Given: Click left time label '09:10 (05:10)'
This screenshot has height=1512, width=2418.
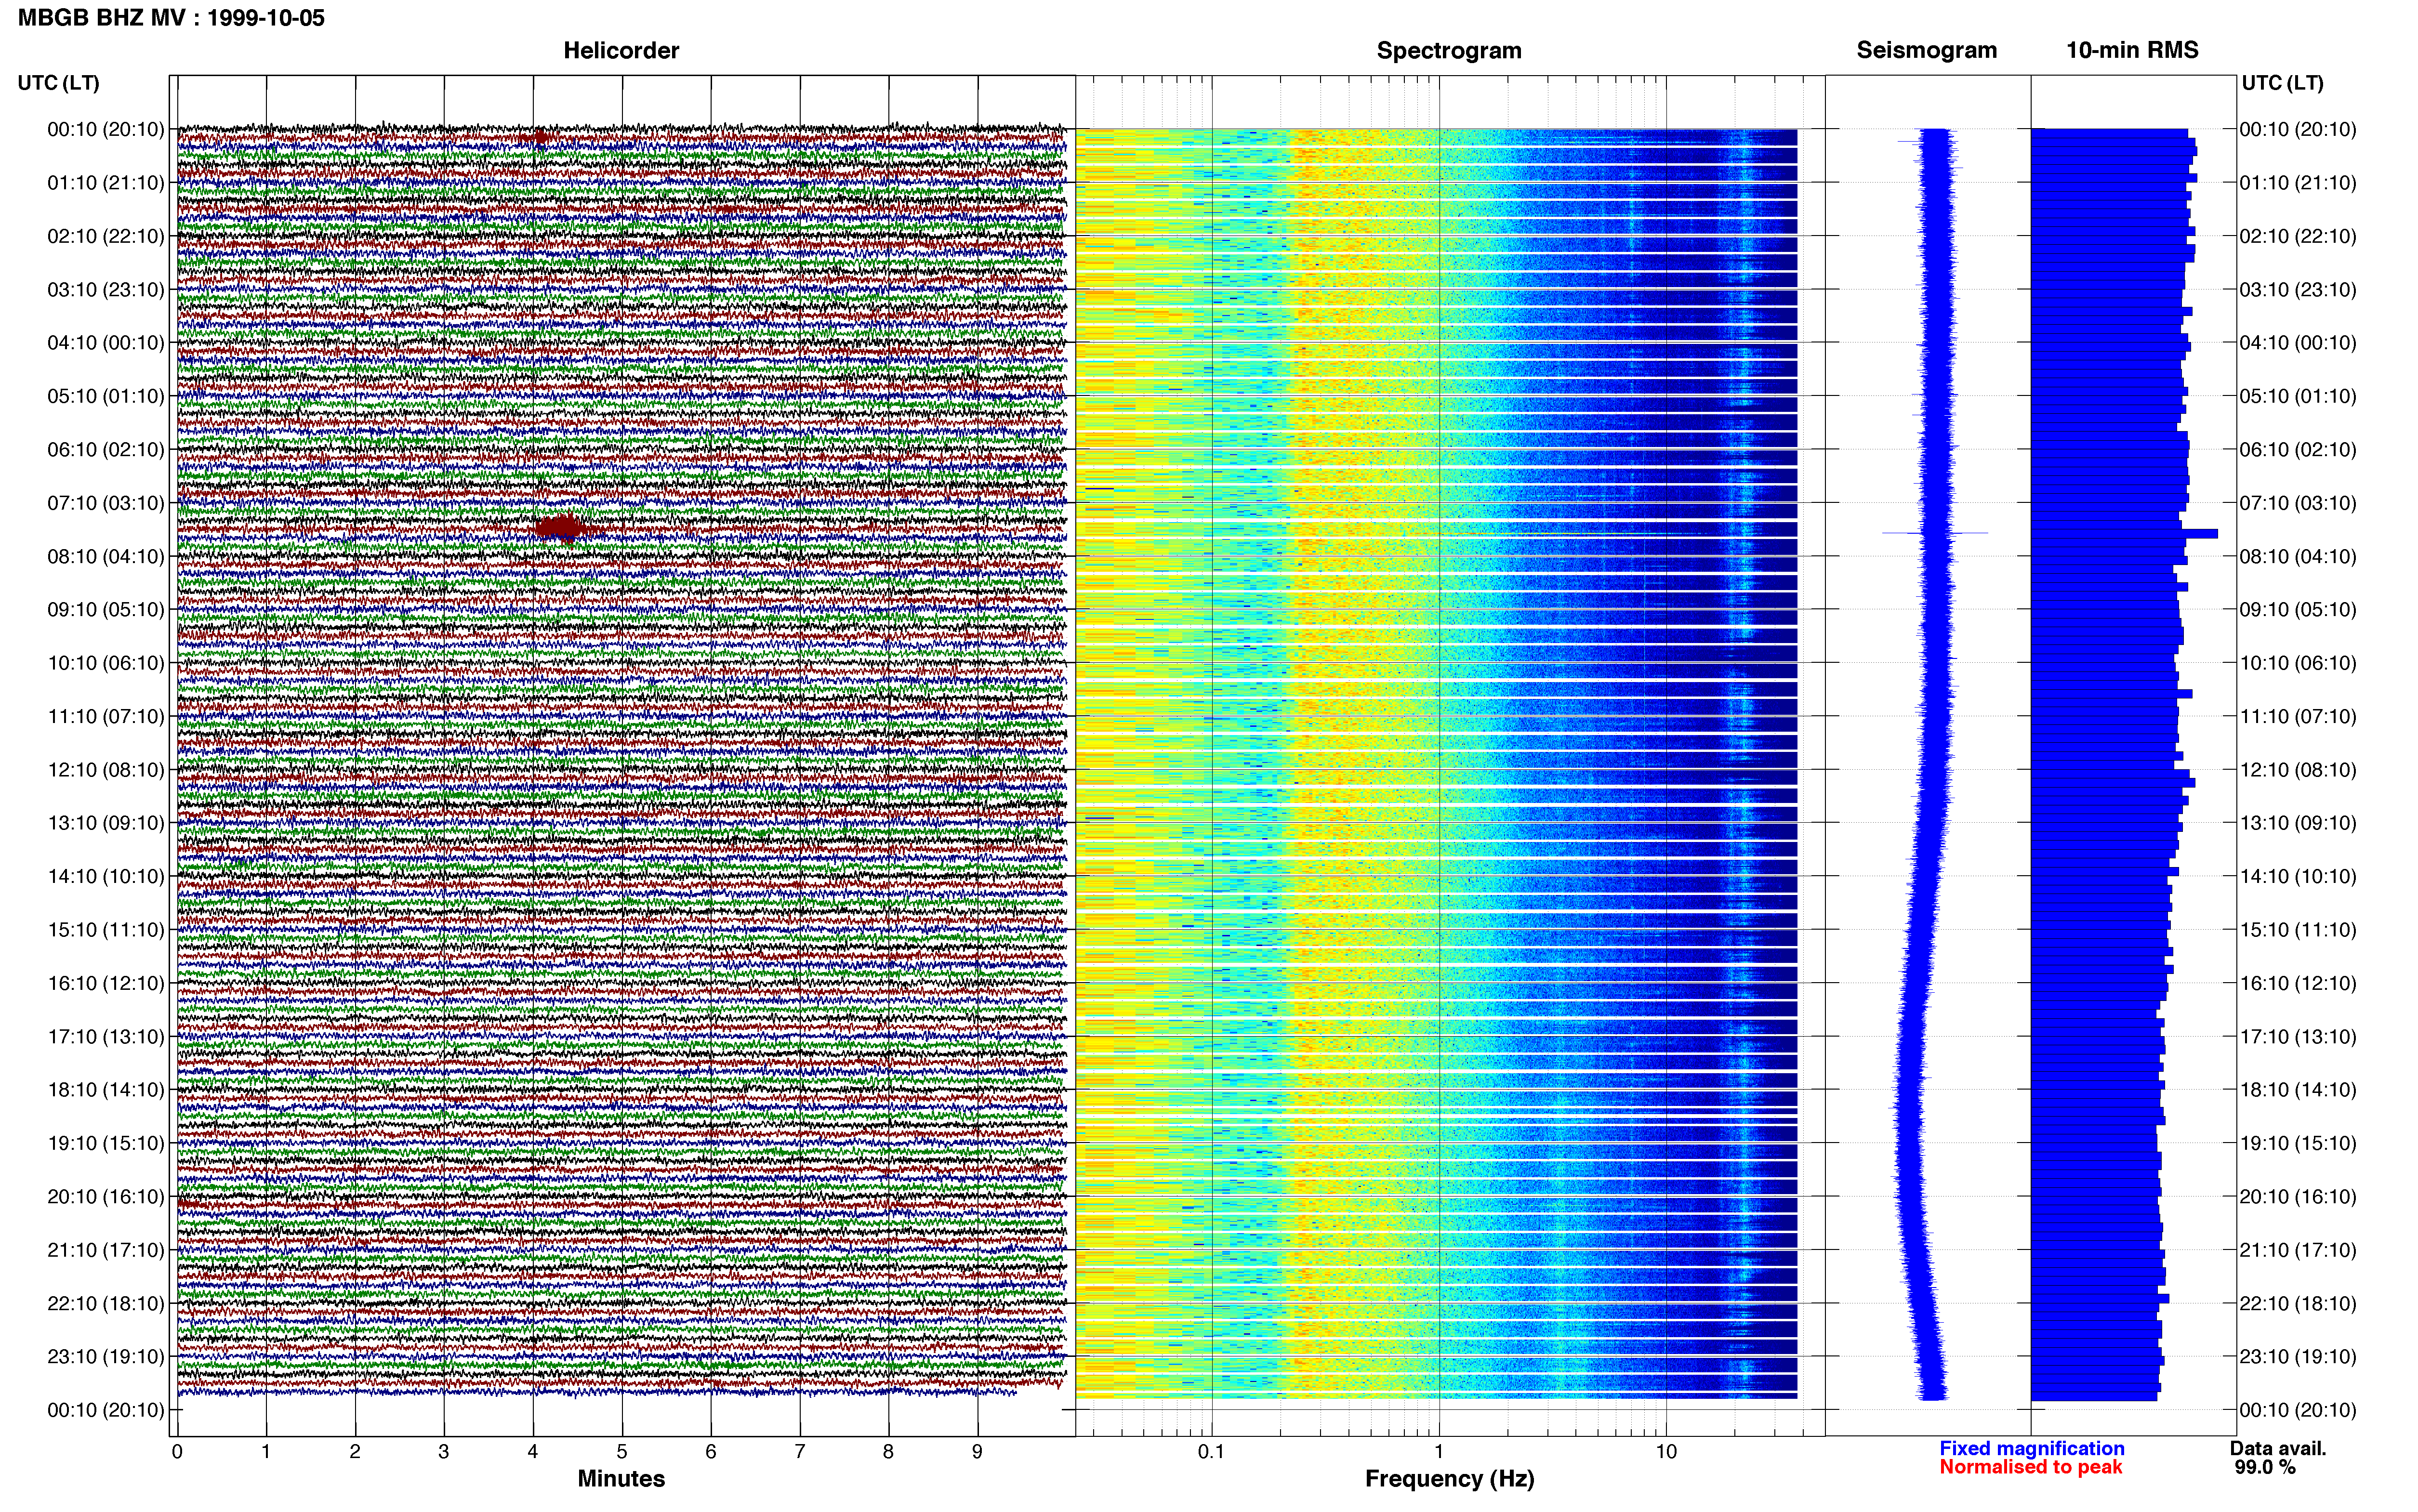Looking at the screenshot, I should pyautogui.click(x=106, y=610).
